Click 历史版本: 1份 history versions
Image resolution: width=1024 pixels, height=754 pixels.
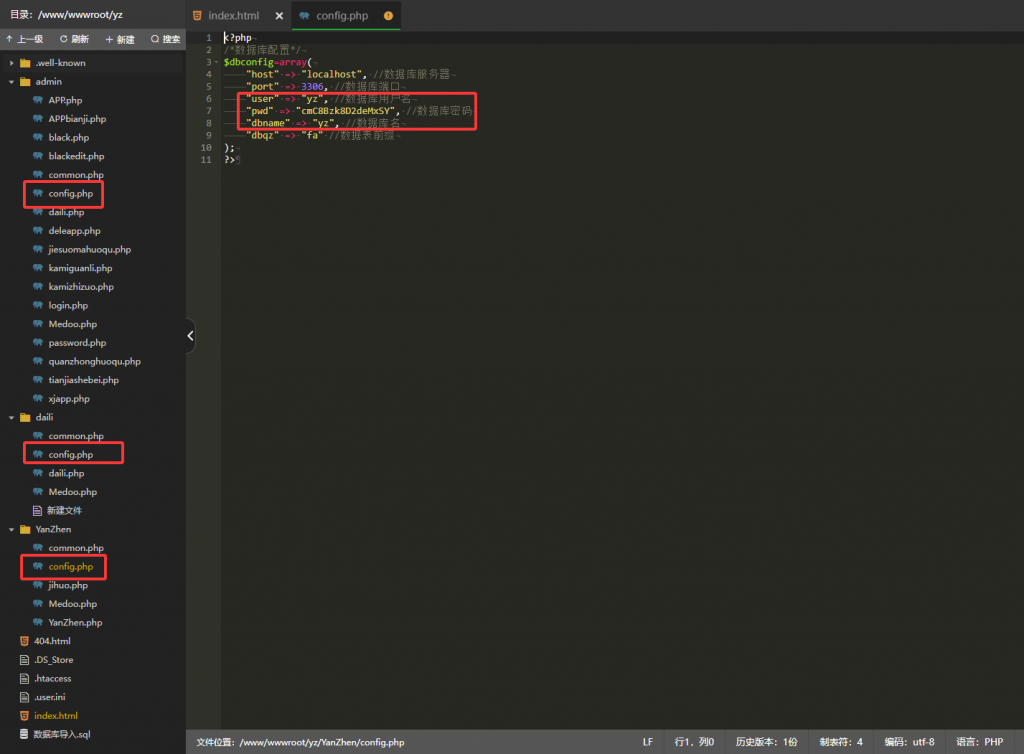click(767, 742)
